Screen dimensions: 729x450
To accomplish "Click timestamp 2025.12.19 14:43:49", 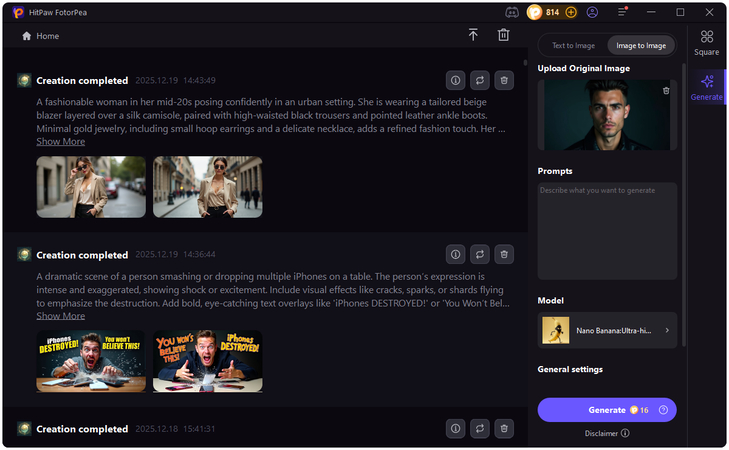I will tap(175, 80).
